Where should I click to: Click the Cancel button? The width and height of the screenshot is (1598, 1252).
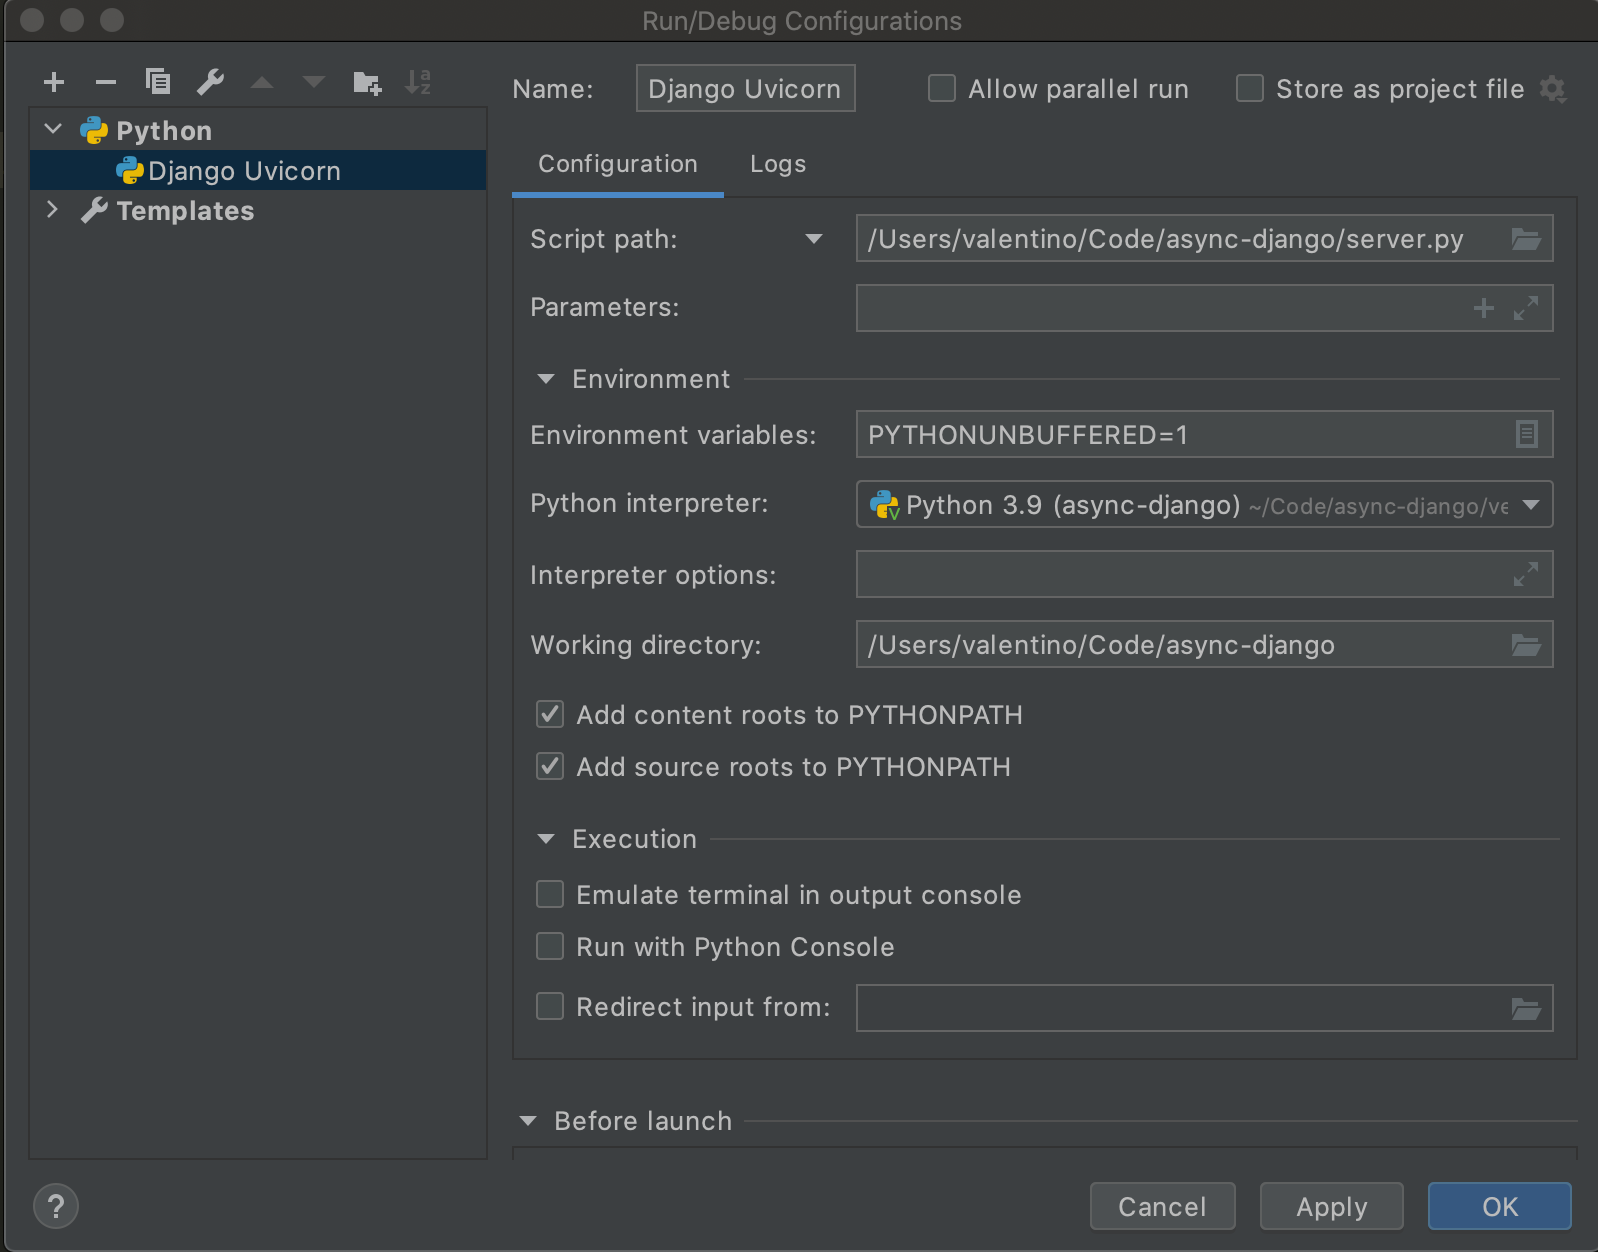tap(1162, 1206)
